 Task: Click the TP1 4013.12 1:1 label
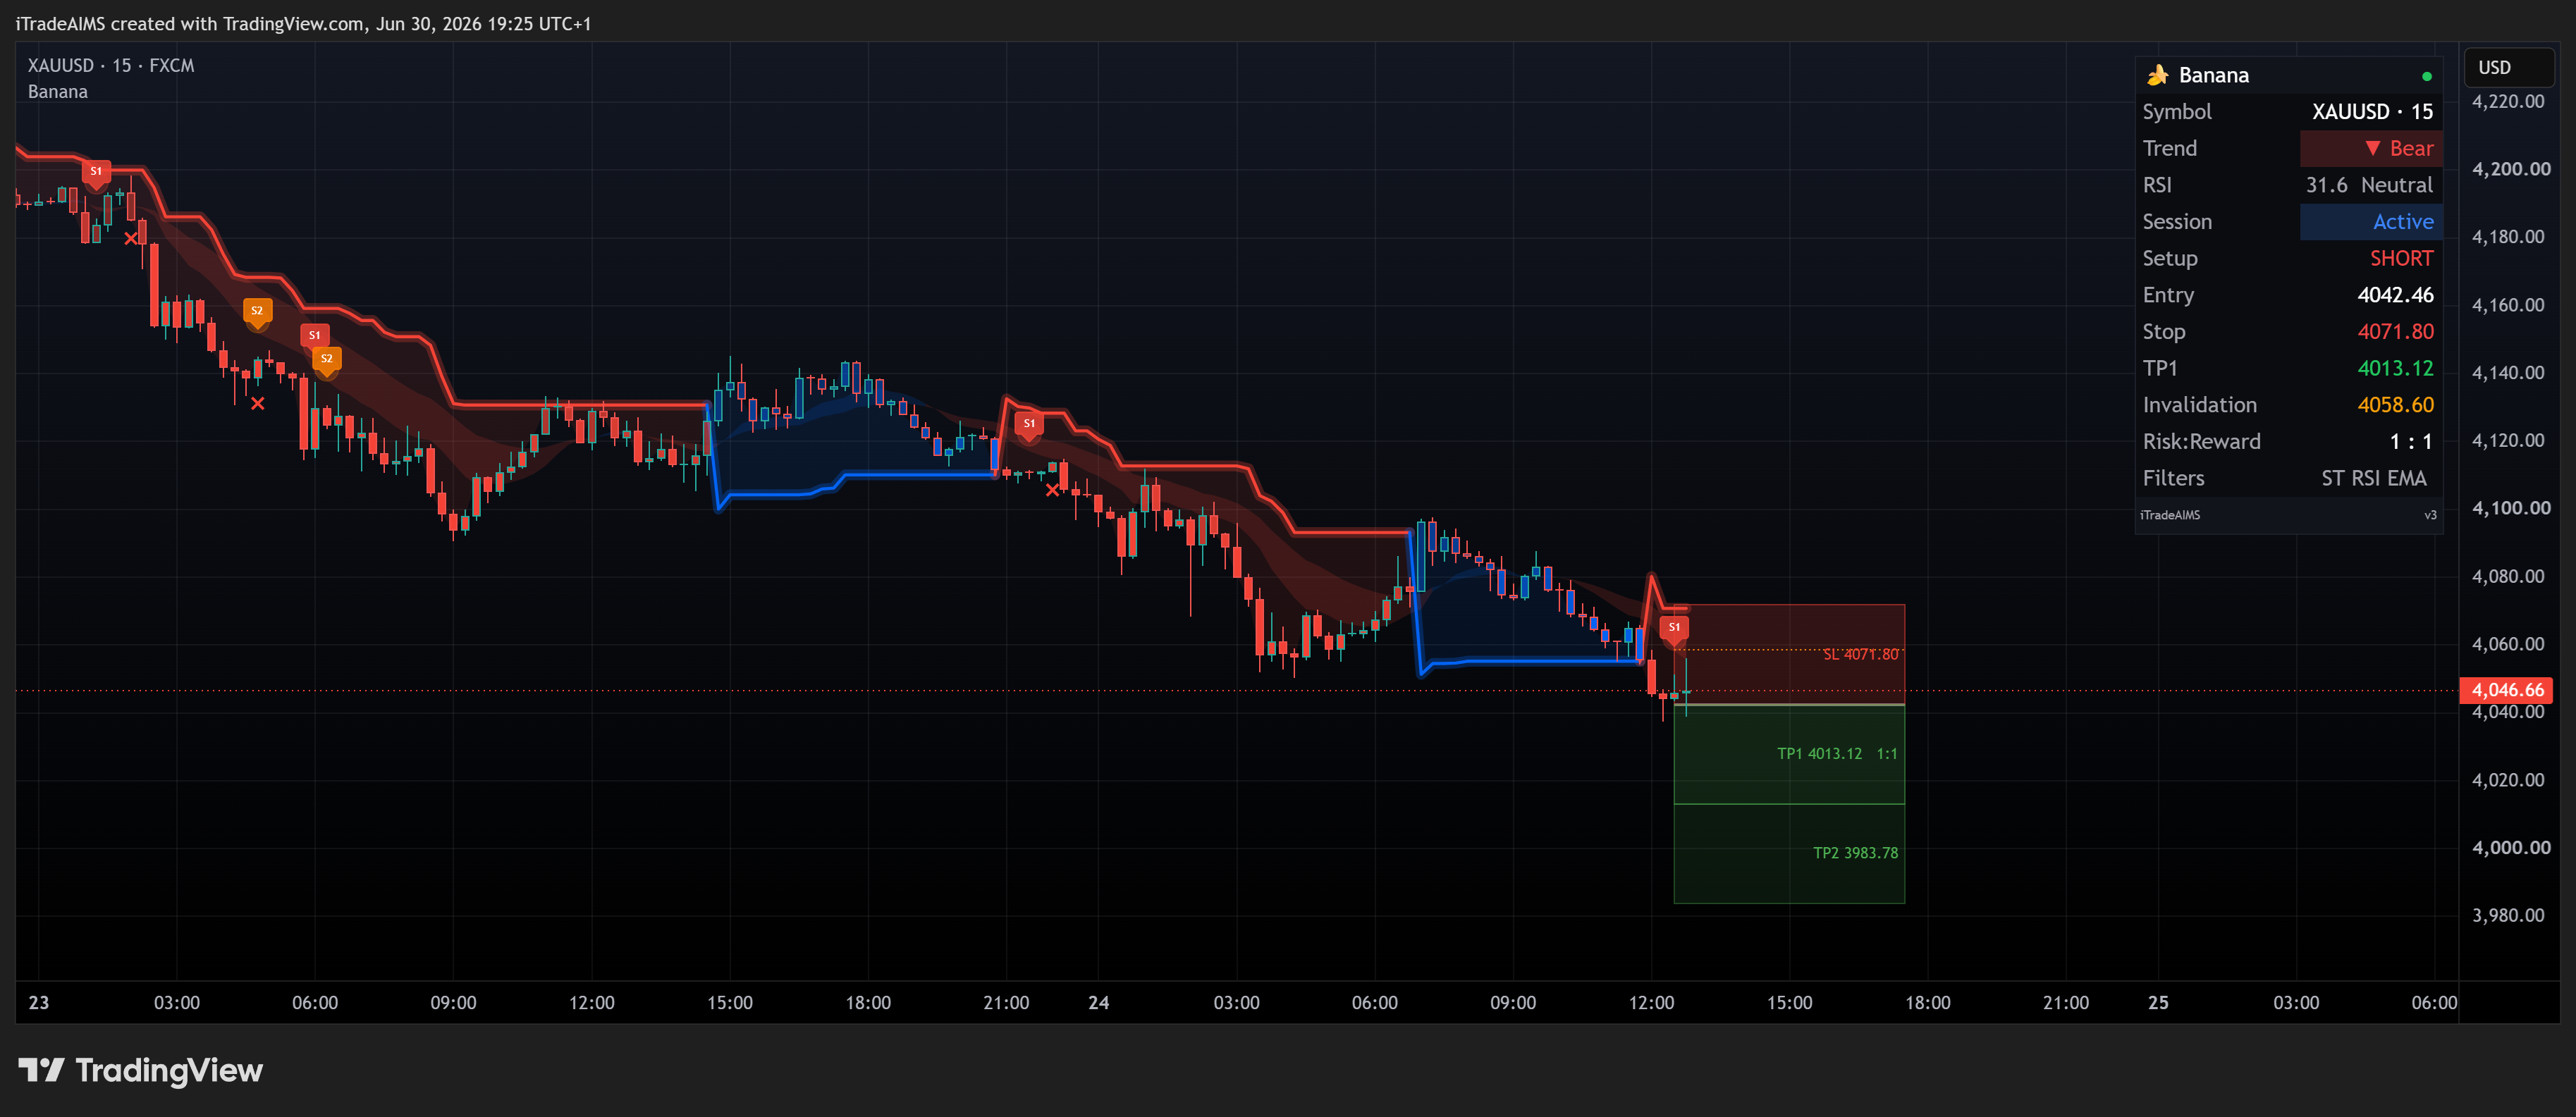1837,754
